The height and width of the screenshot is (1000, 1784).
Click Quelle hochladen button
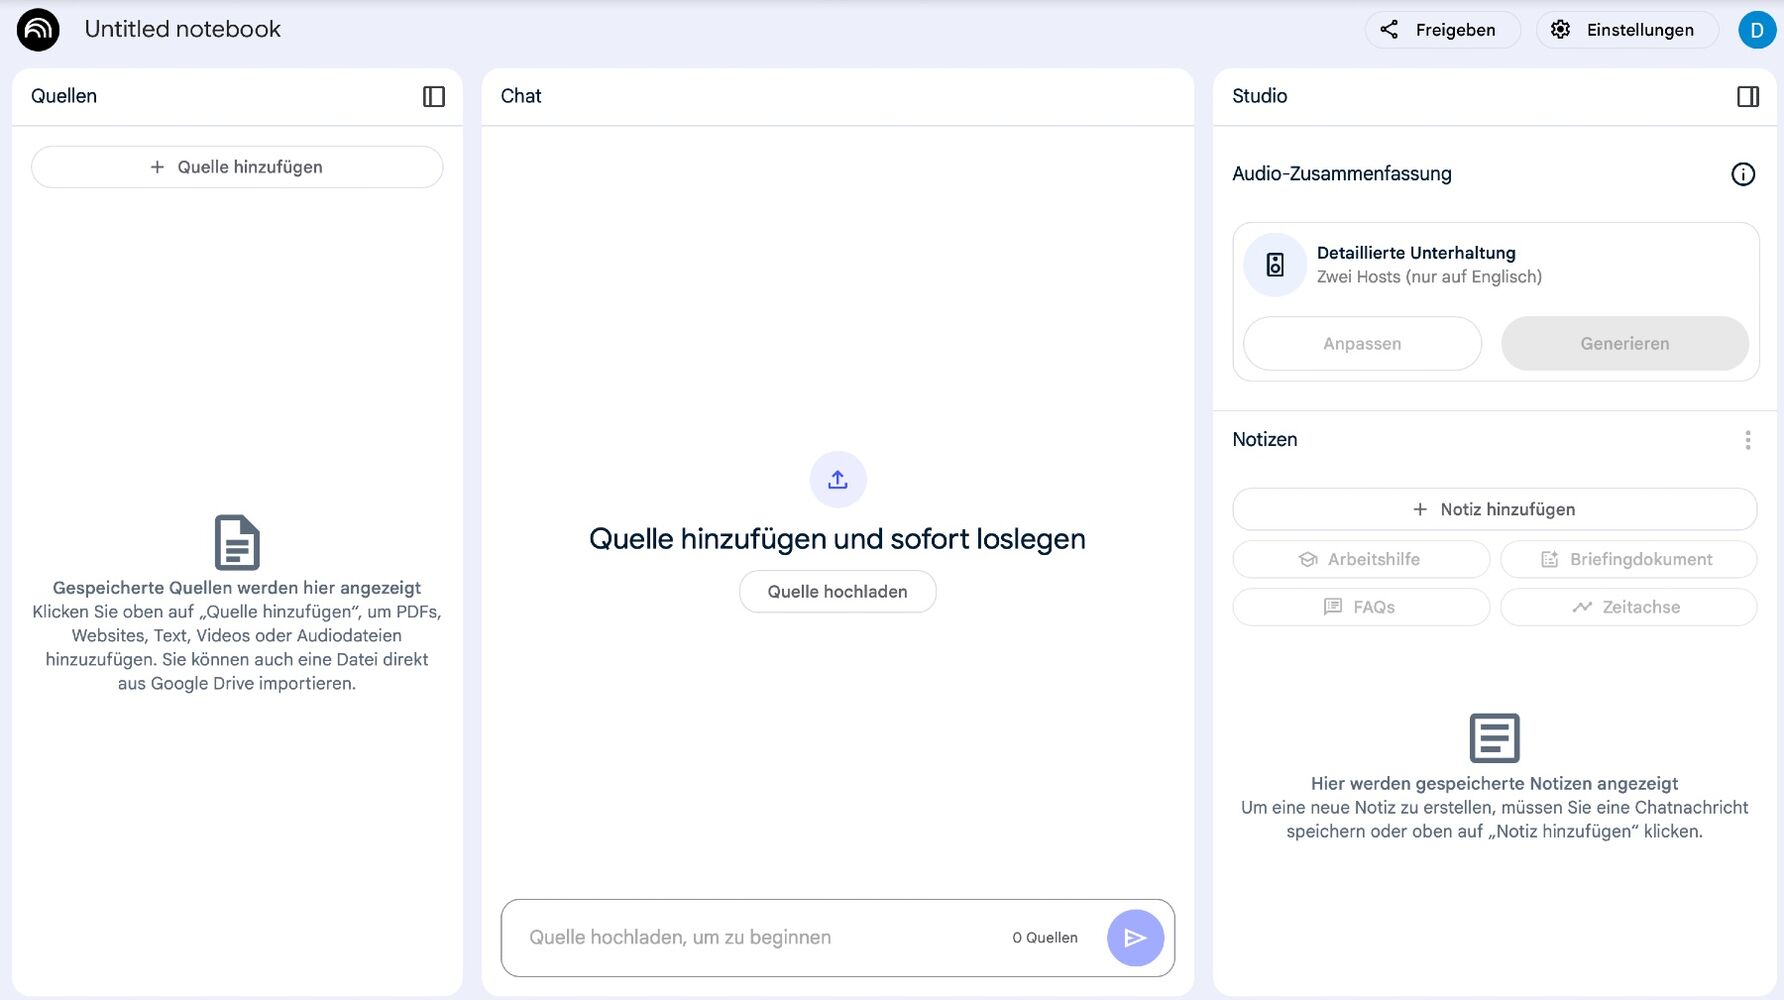point(837,592)
